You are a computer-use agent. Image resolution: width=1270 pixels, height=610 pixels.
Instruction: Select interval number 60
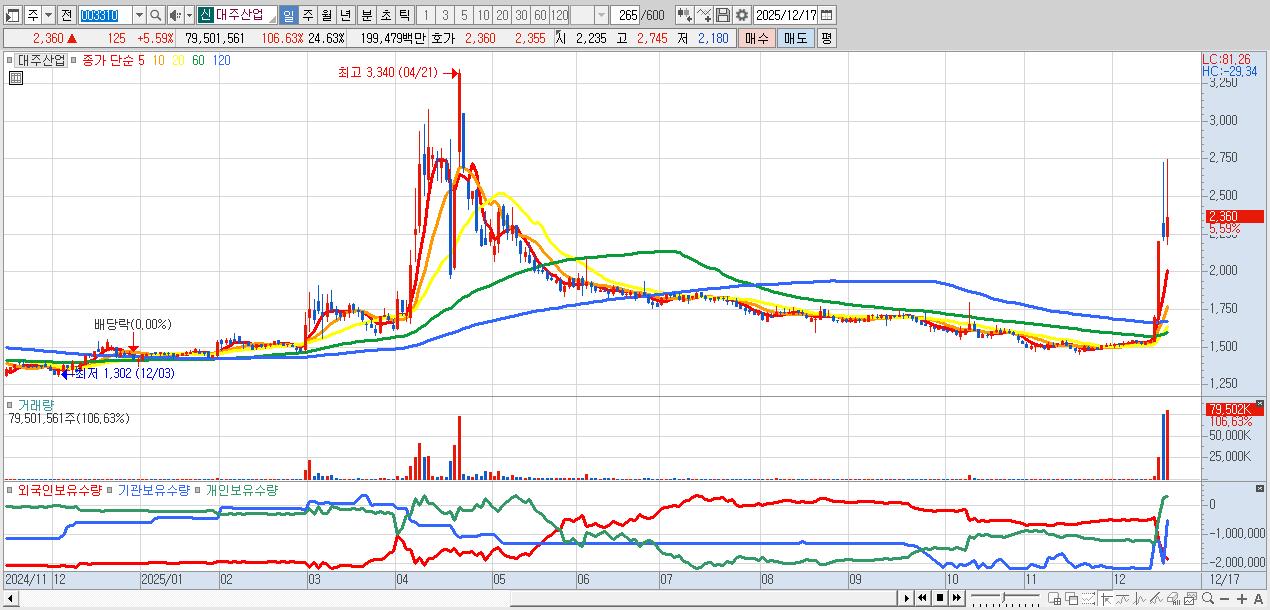540,15
